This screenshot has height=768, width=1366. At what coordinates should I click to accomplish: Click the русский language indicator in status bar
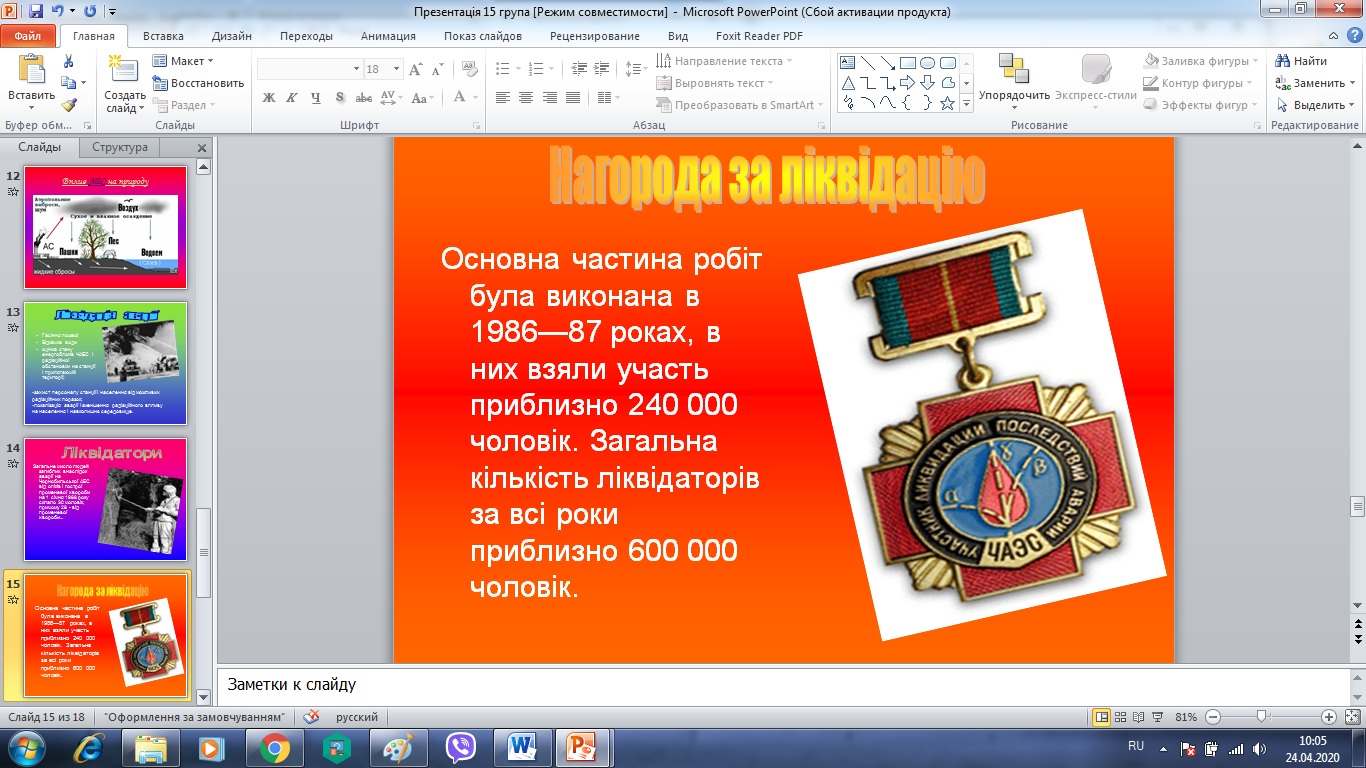click(357, 717)
